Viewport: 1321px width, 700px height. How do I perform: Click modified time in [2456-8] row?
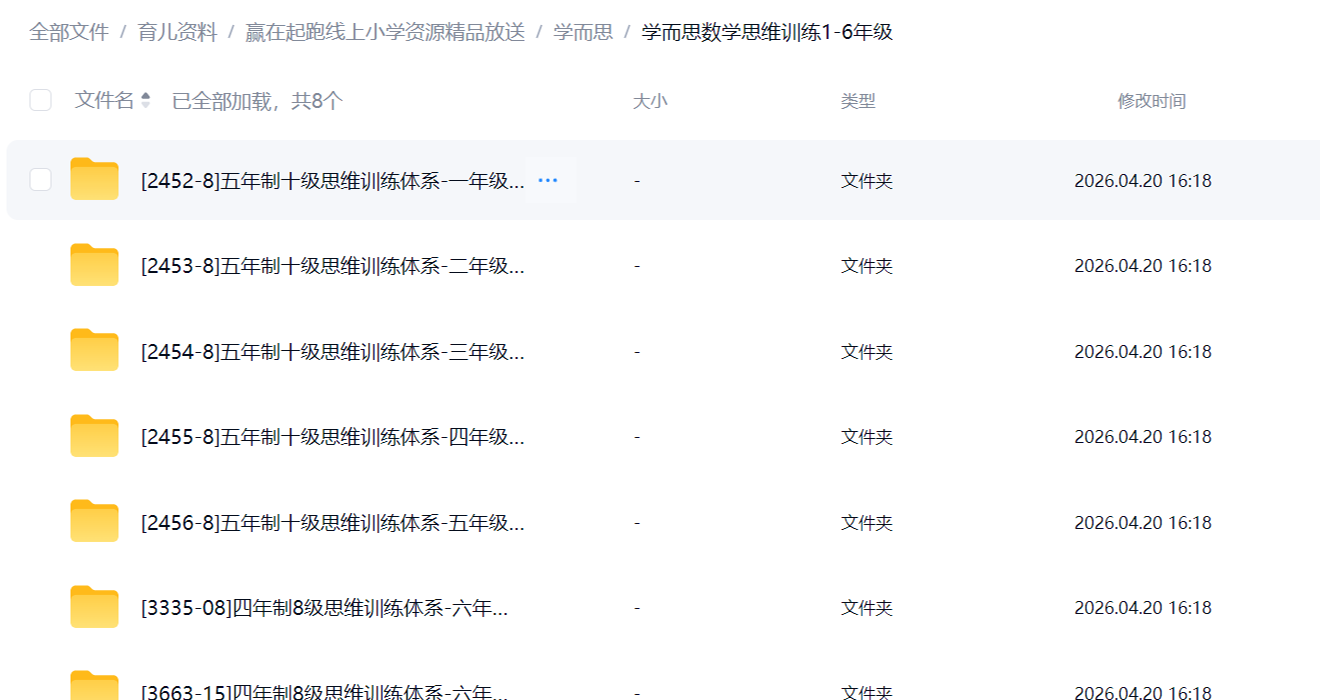tap(1143, 523)
